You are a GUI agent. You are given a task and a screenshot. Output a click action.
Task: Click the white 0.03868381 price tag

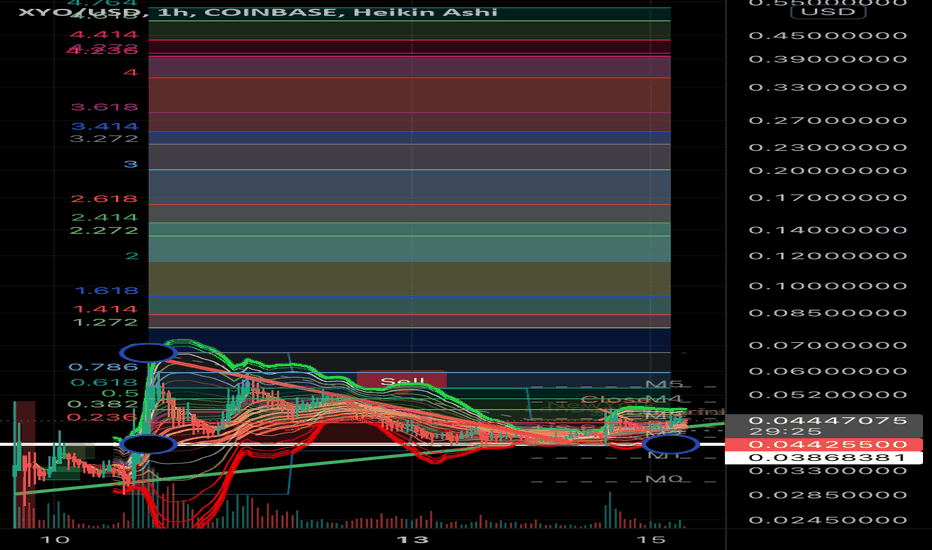(x=828, y=457)
